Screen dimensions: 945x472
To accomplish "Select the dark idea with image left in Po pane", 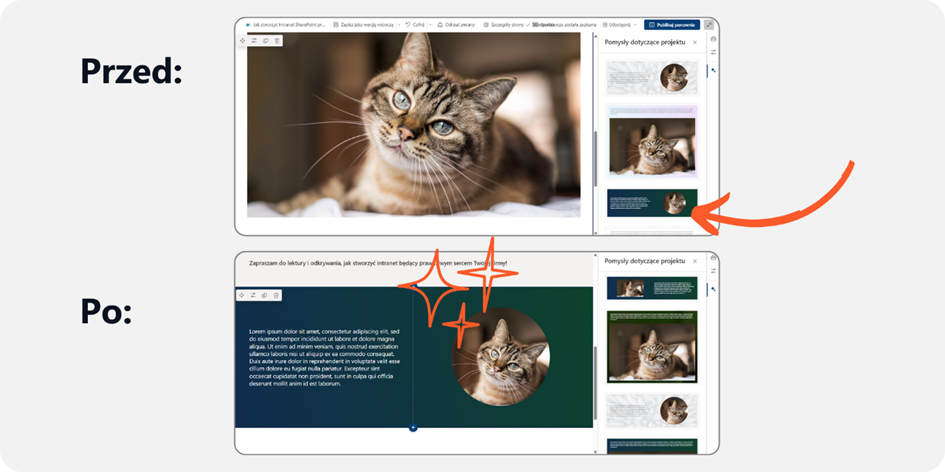I will click(x=651, y=288).
